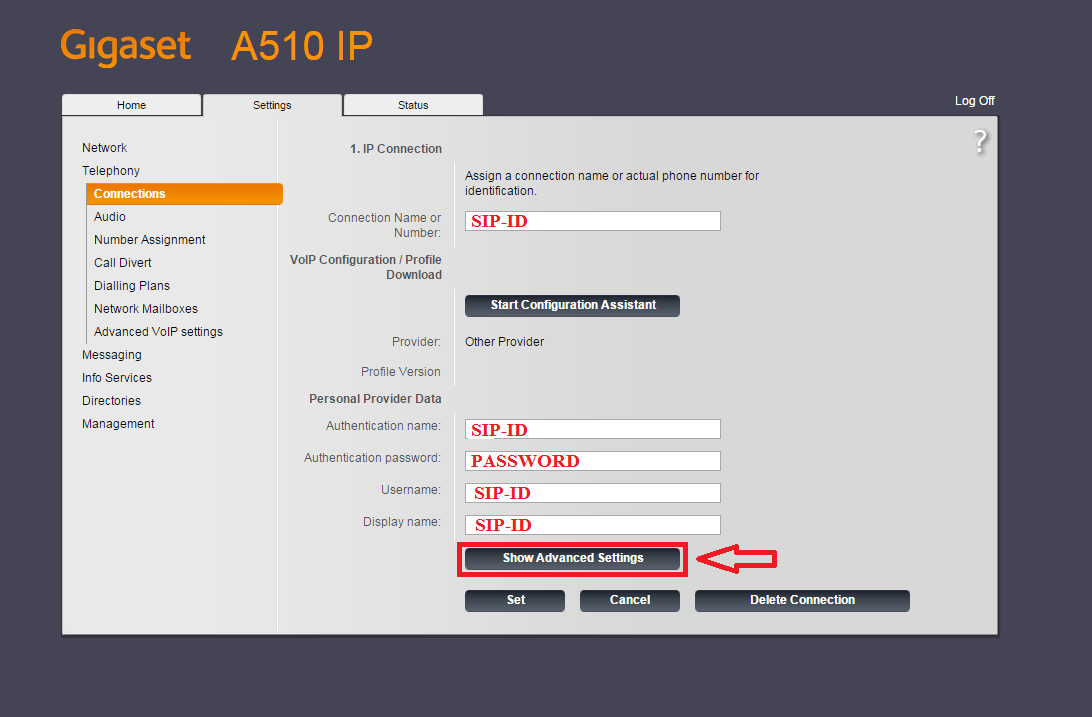
Task: Switch to the Settings tab
Action: [x=272, y=105]
